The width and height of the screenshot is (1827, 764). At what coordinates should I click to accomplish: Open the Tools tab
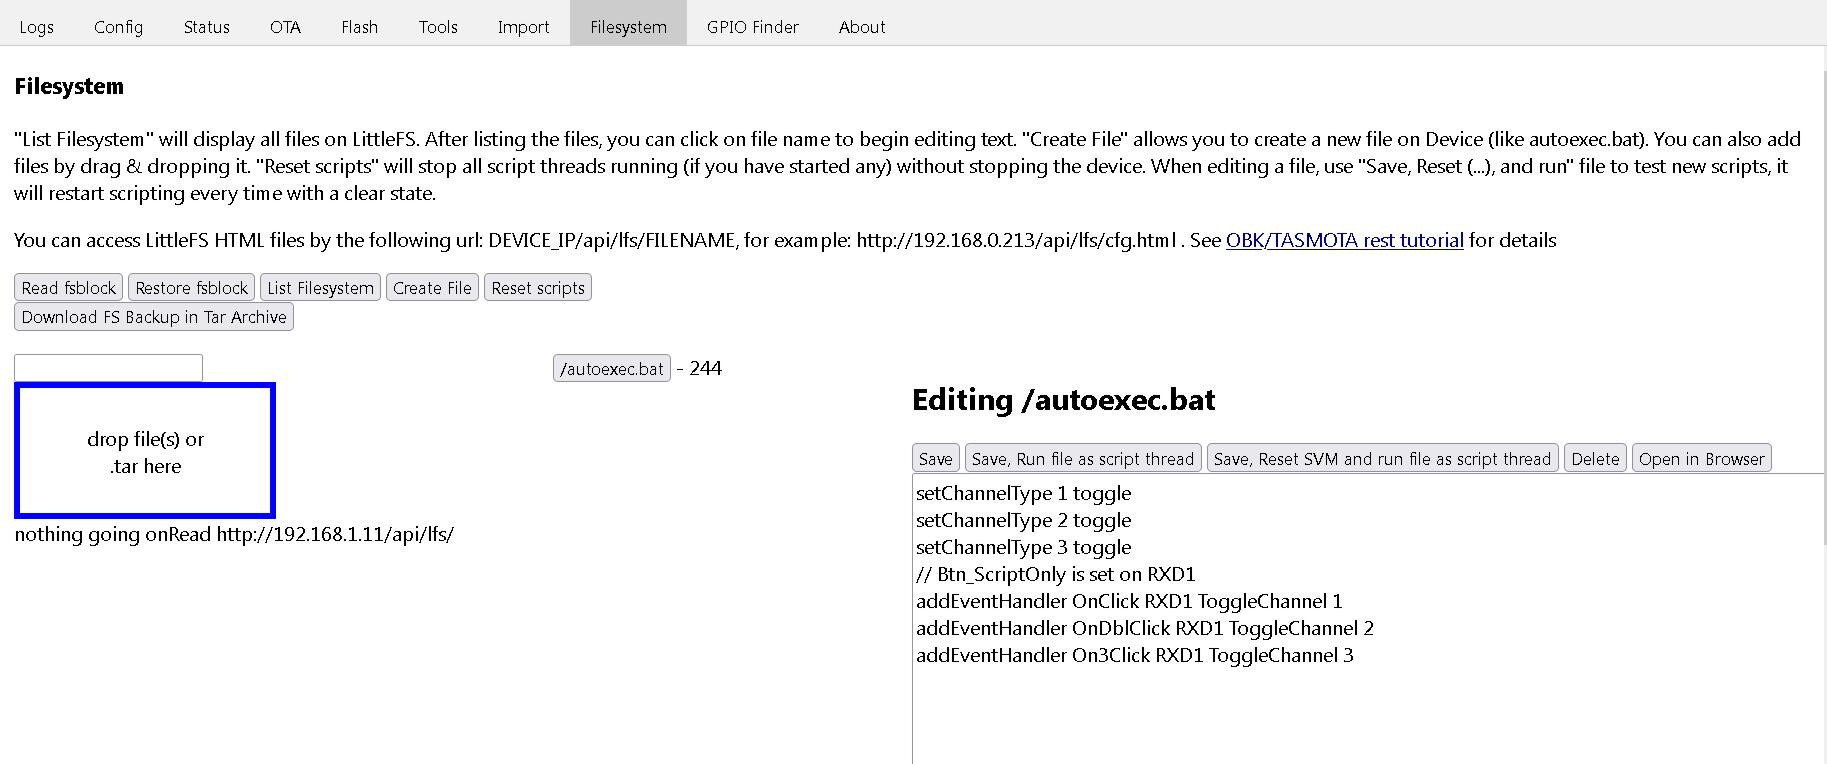click(438, 27)
